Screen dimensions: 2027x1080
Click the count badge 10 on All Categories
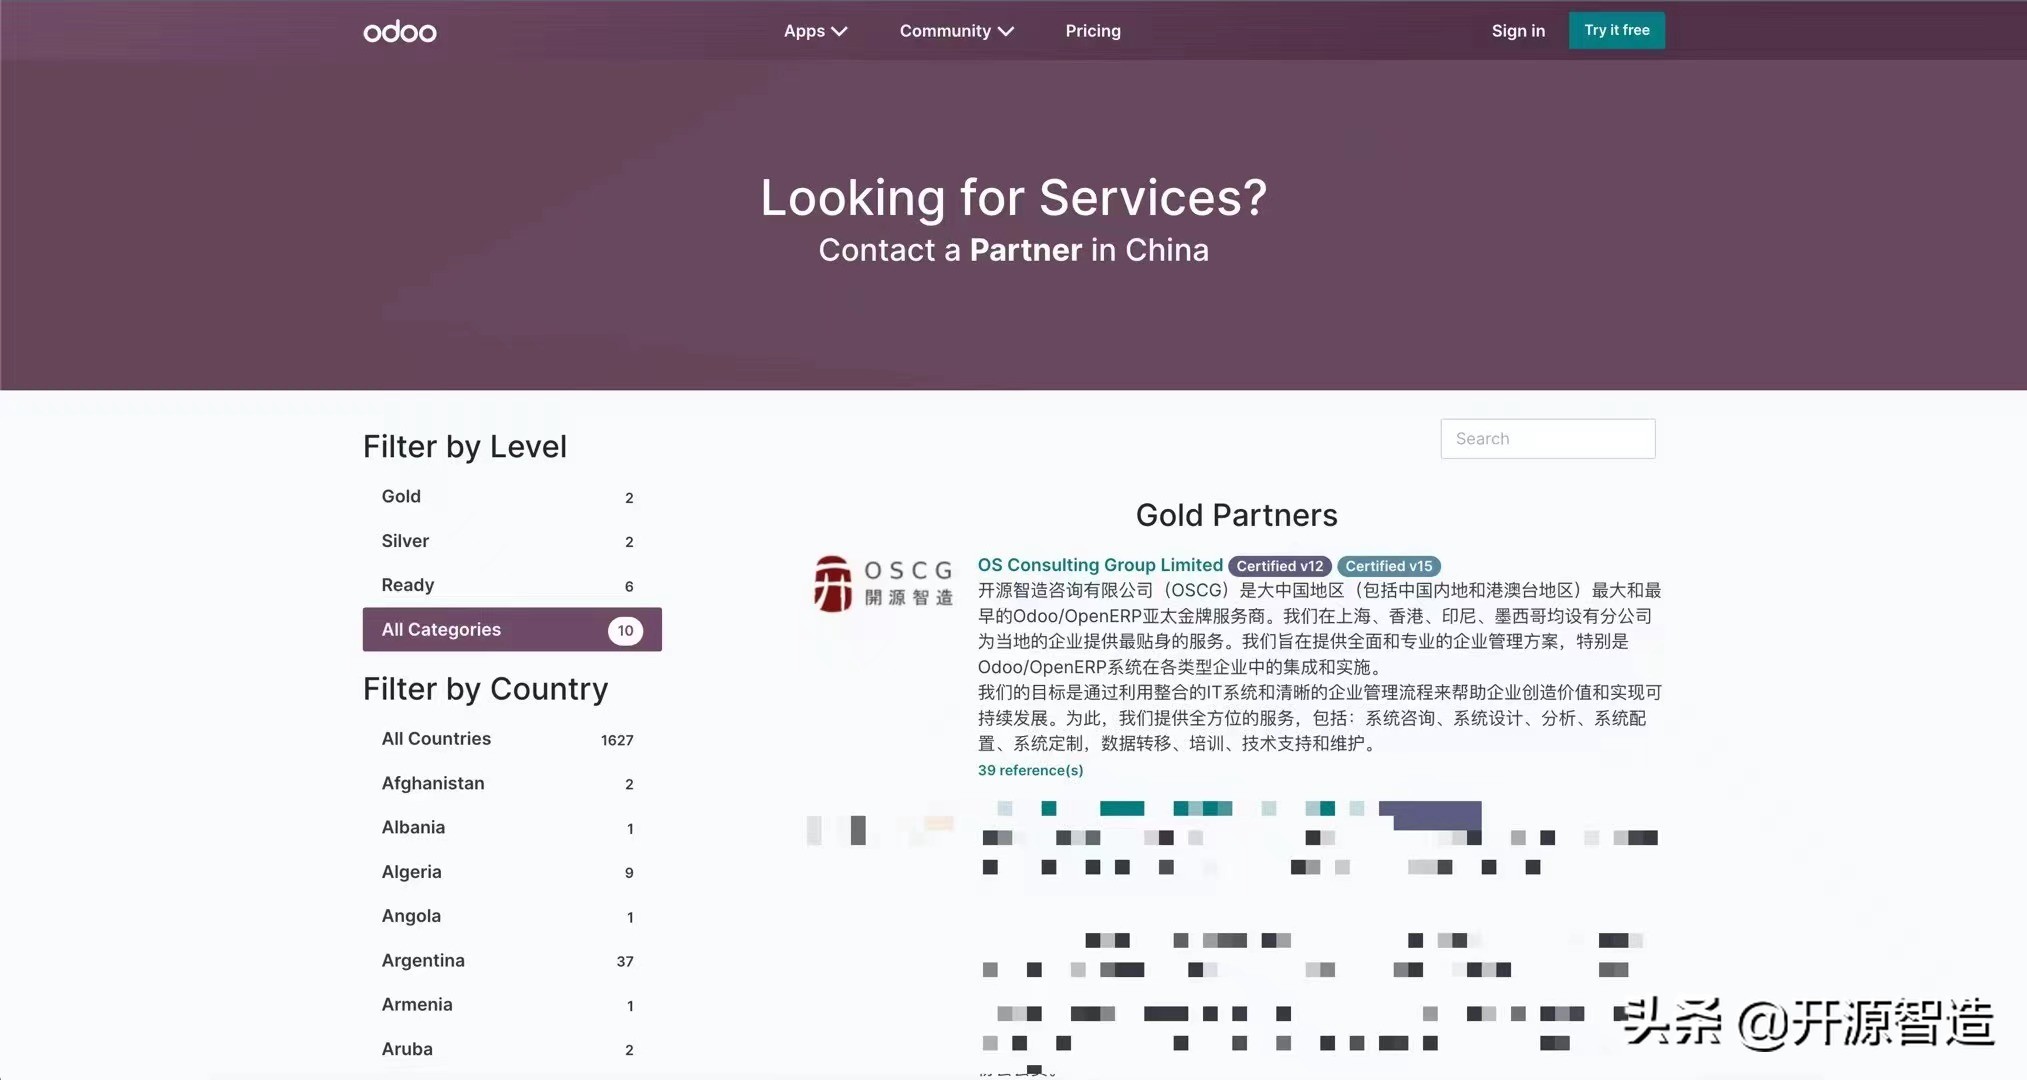pyautogui.click(x=625, y=630)
